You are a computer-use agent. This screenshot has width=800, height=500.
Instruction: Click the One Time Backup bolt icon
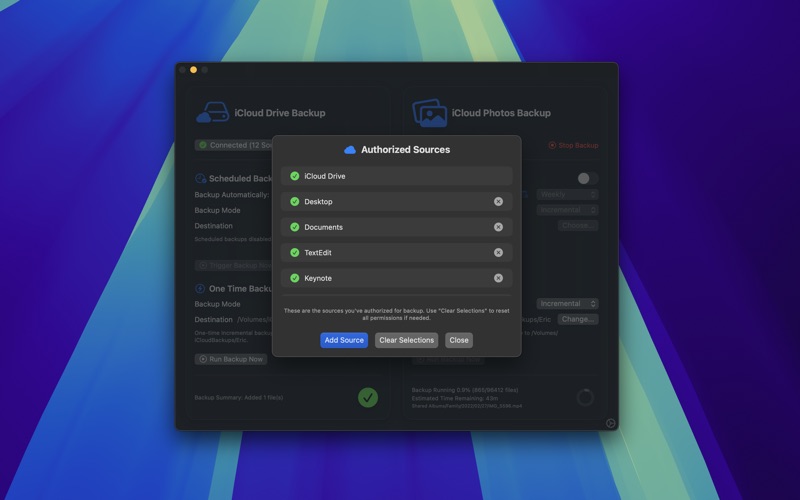200,289
